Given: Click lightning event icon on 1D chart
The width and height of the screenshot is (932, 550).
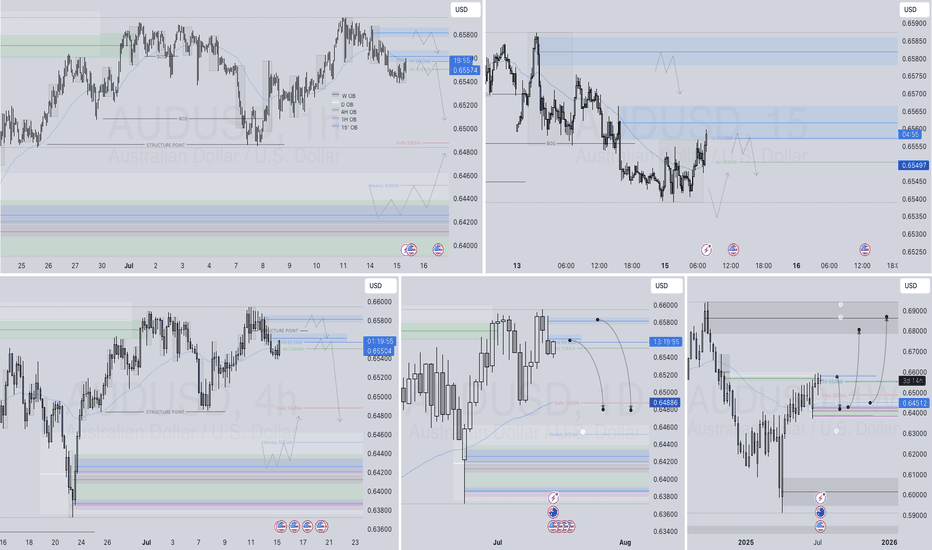Looking at the screenshot, I should (x=553, y=498).
